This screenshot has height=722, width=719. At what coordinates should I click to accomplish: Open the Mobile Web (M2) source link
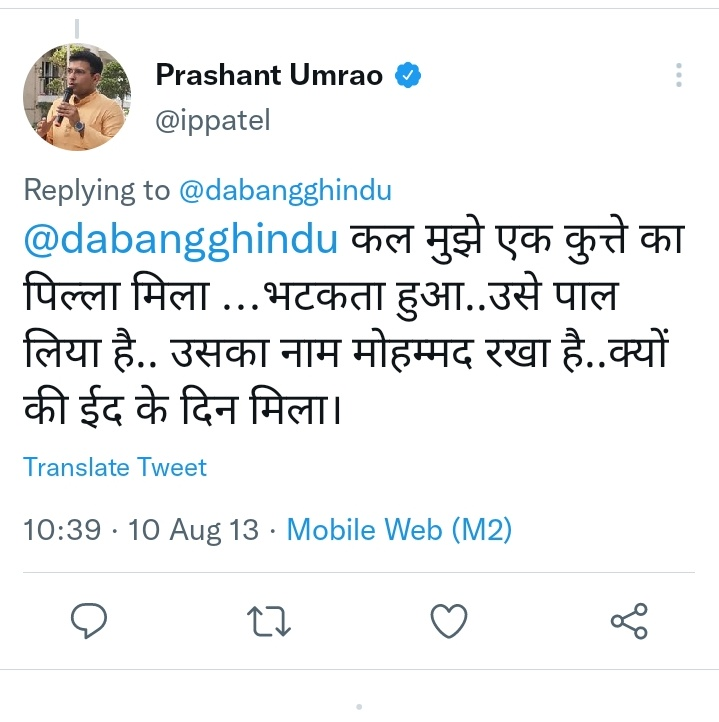(x=399, y=529)
